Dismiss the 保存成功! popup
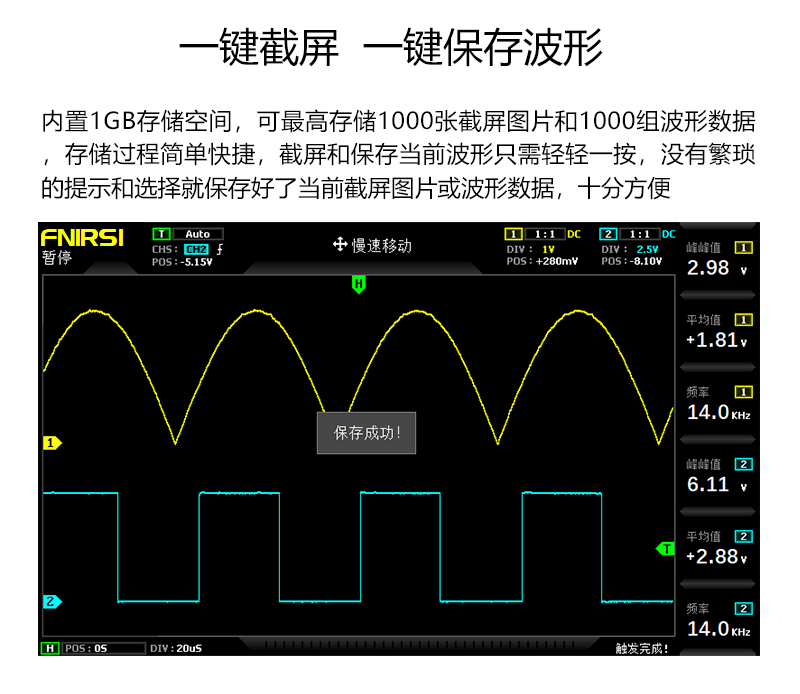This screenshot has width=800, height=694. (x=366, y=433)
